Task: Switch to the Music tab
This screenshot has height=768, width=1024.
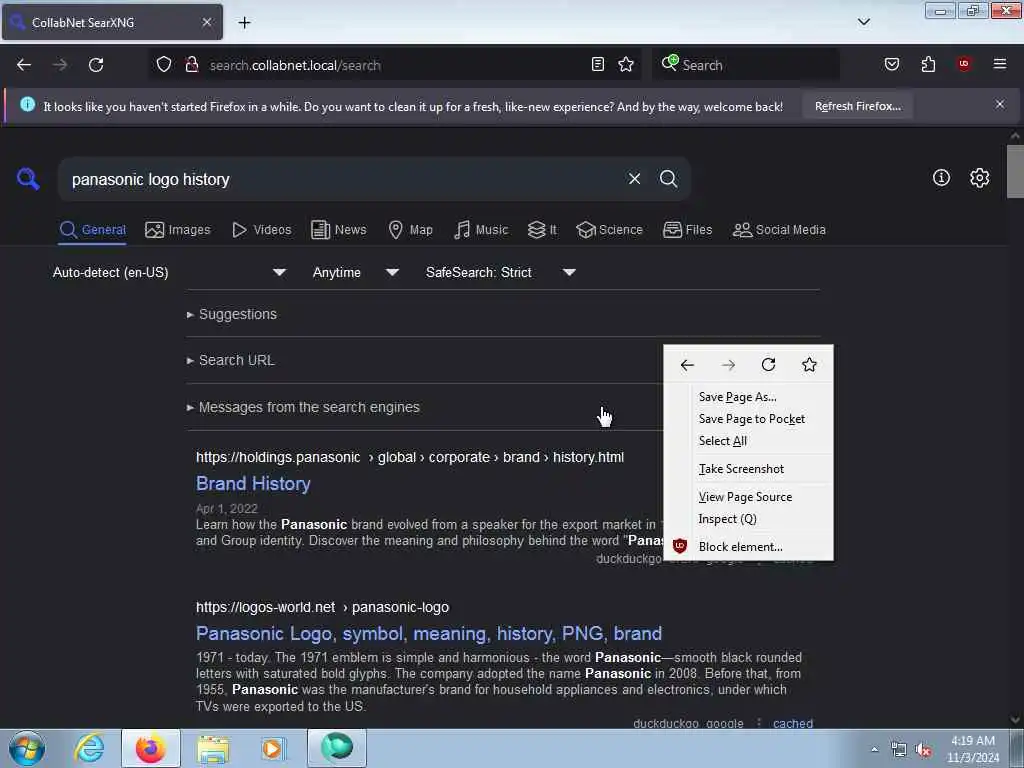Action: coord(481,230)
